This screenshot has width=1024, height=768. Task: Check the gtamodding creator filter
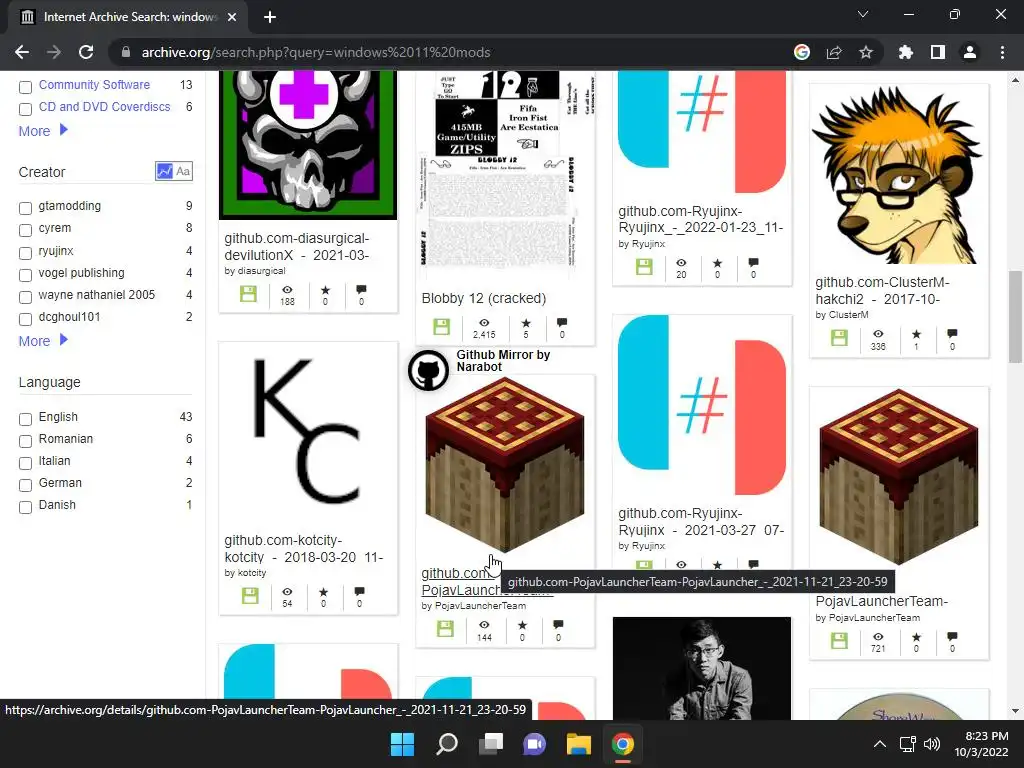pos(25,208)
